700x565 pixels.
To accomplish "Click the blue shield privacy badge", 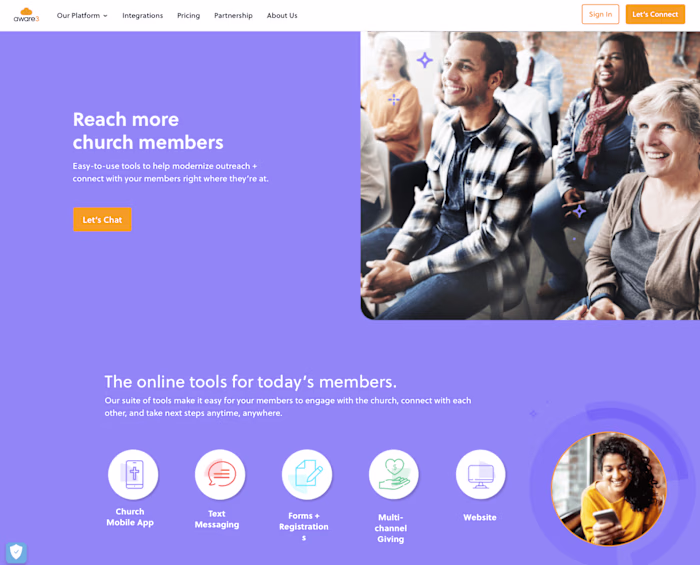I will pos(16,553).
